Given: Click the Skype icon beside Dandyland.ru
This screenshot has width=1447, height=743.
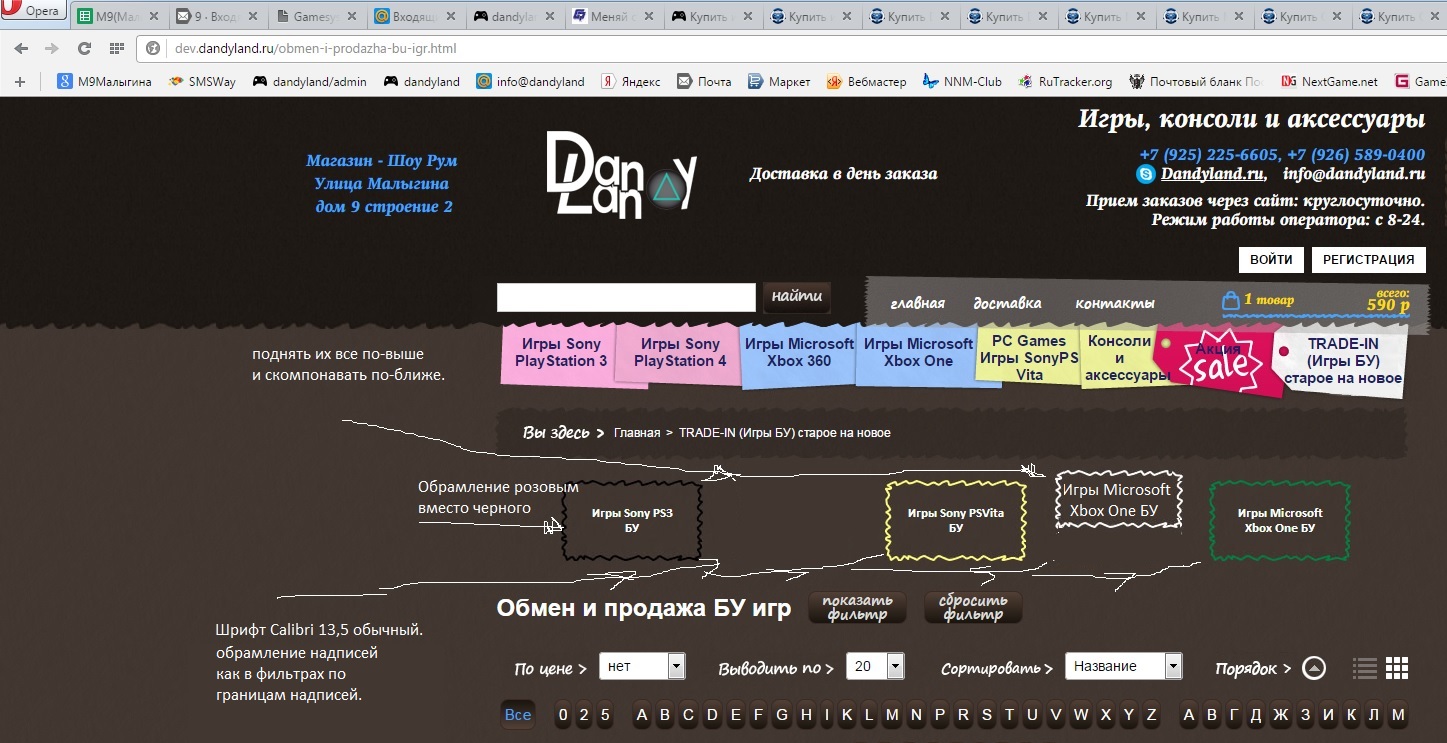Looking at the screenshot, I should click(x=1146, y=174).
